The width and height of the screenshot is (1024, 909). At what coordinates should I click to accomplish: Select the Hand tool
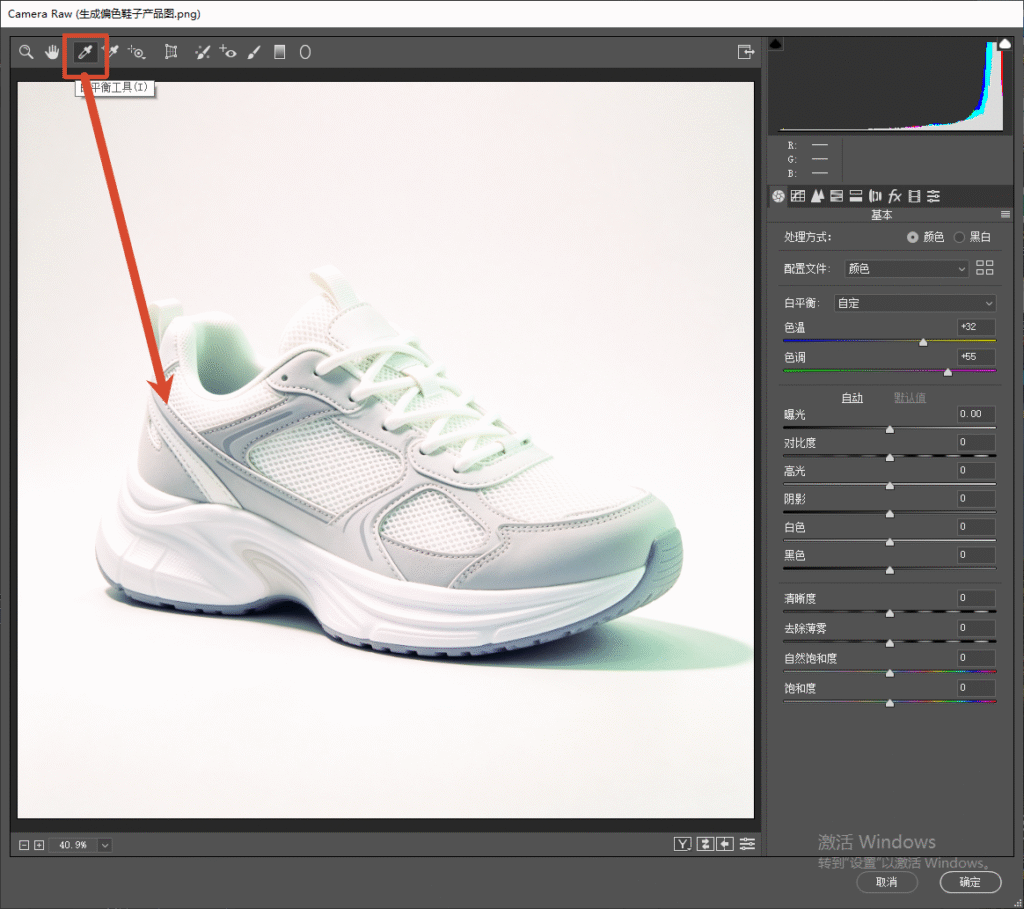coord(52,52)
